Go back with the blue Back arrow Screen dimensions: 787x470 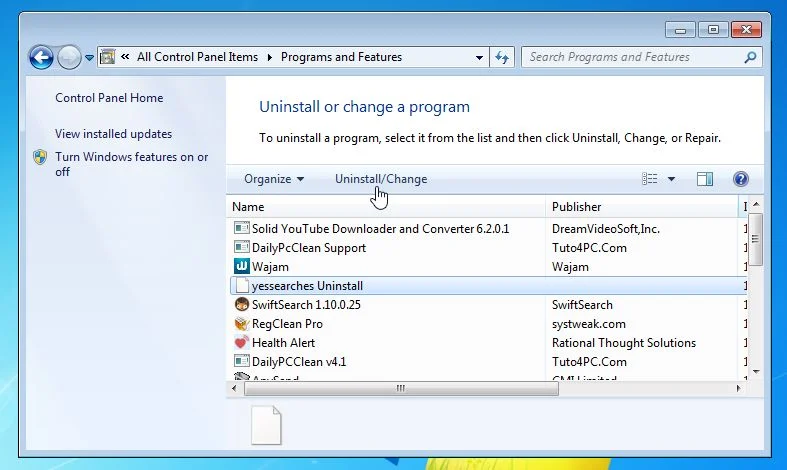pos(41,57)
